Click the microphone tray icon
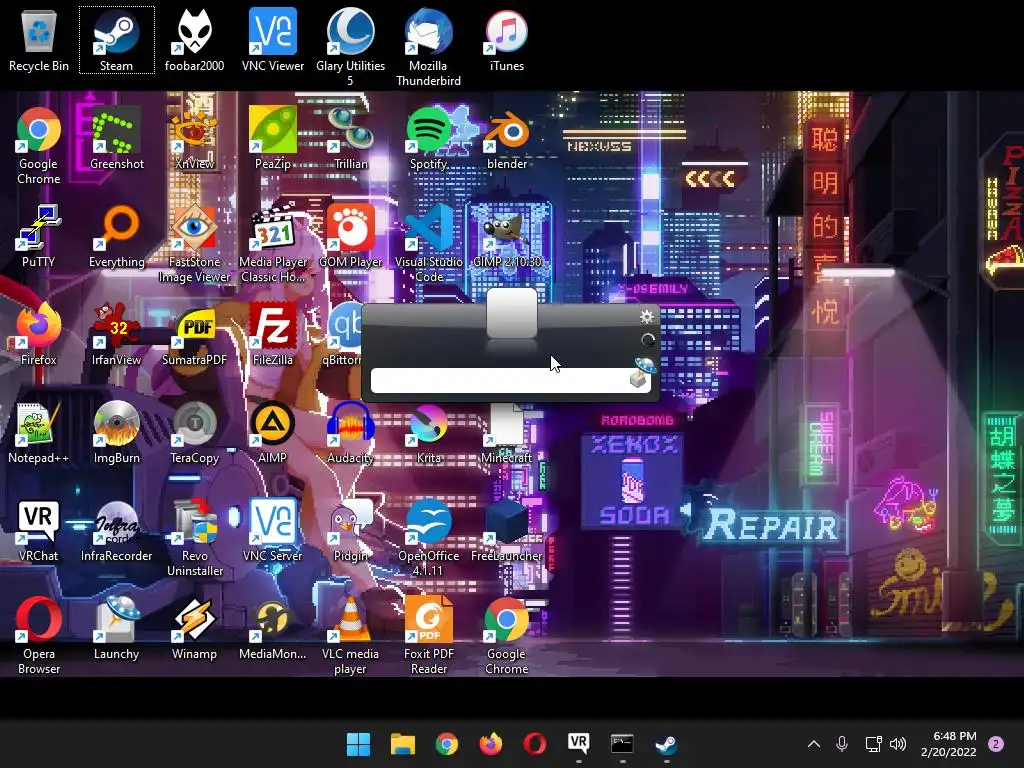The image size is (1024, 768). (x=842, y=744)
